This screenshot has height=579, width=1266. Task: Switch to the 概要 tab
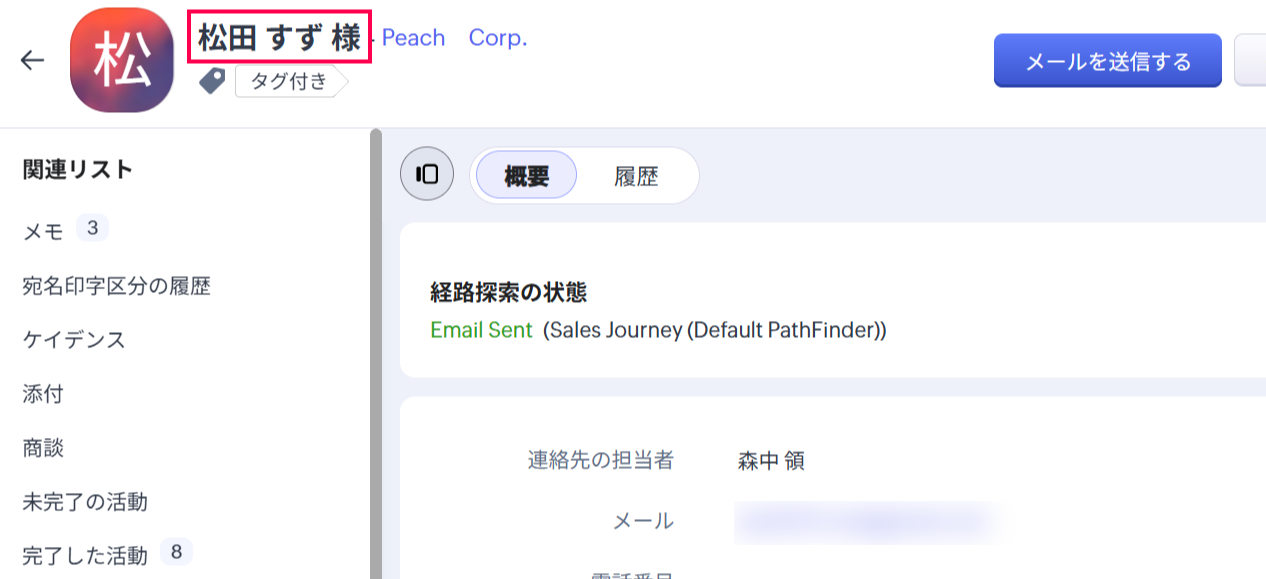[526, 176]
